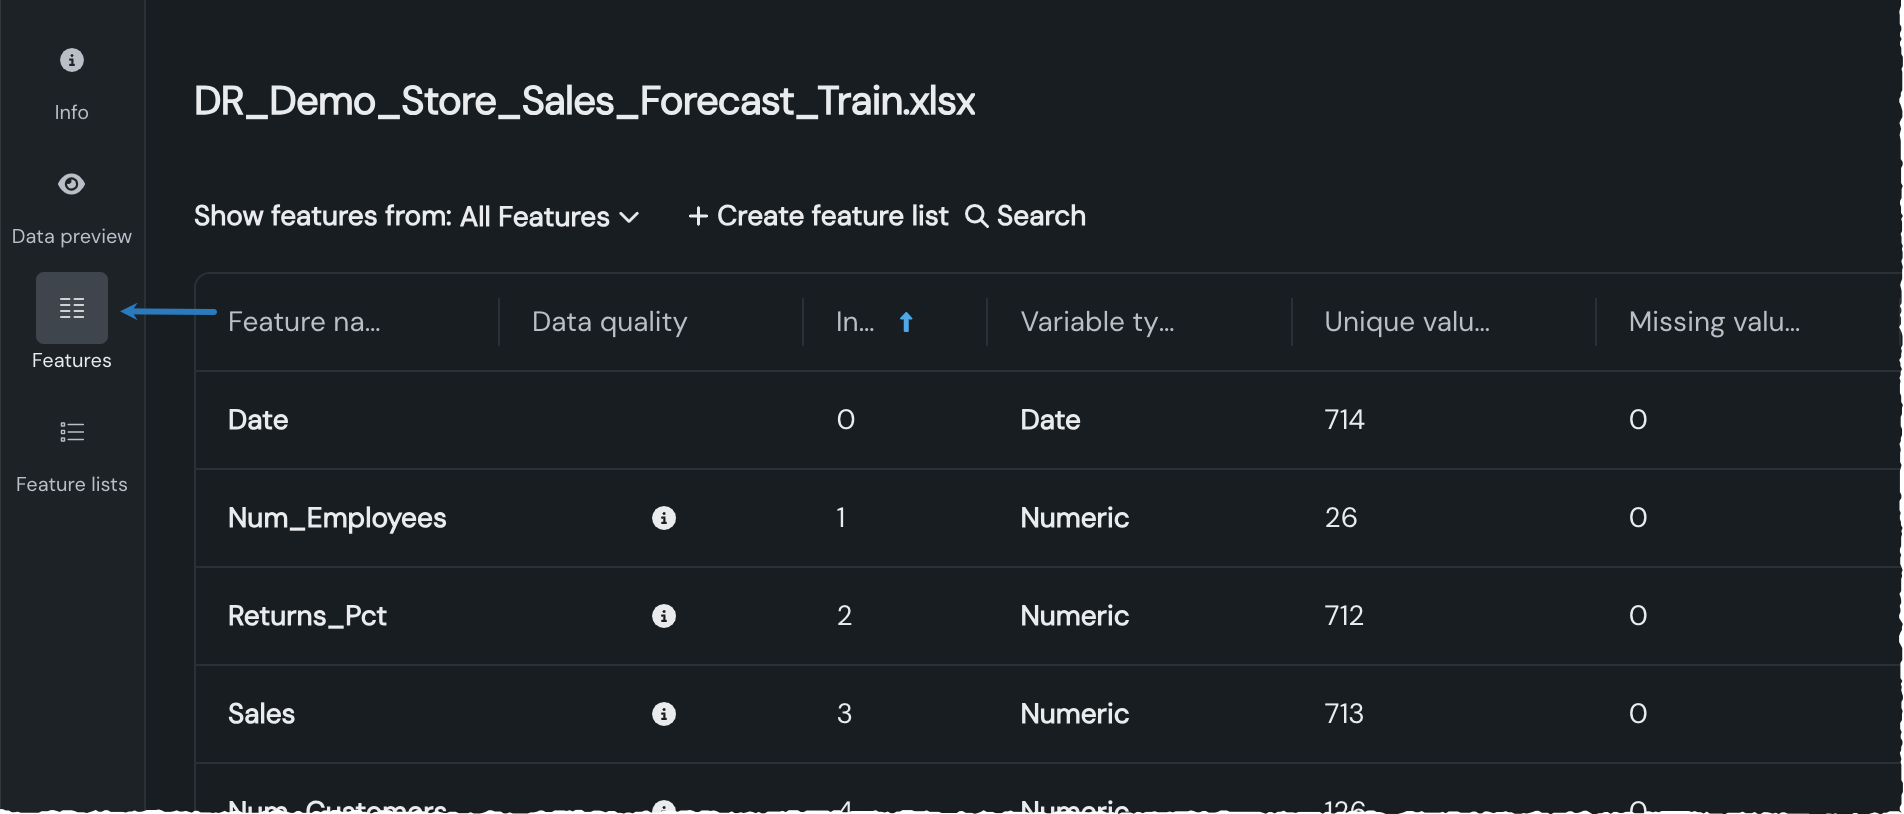Click Returns_Pct data quality info icon
The height and width of the screenshot is (814, 1904).
pos(664,616)
